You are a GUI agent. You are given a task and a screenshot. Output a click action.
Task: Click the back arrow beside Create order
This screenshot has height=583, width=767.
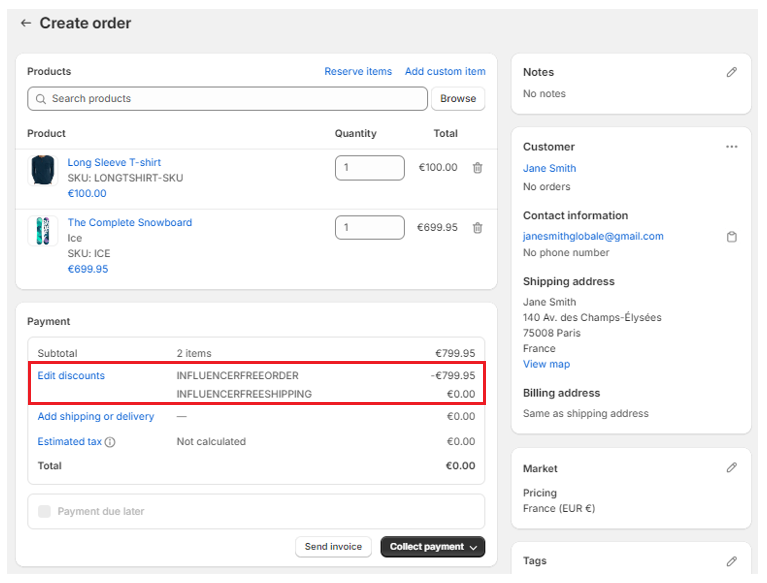(x=26, y=23)
